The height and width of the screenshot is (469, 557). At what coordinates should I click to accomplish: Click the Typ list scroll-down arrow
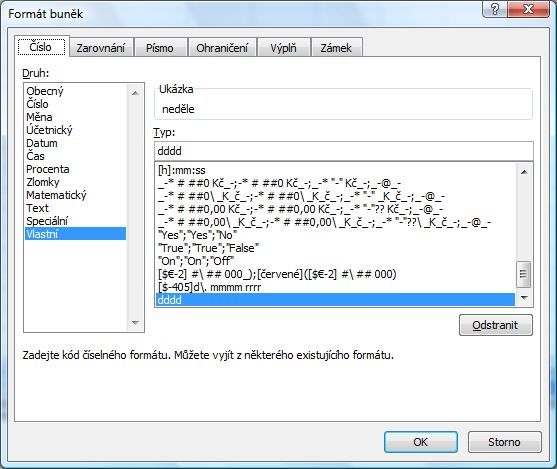point(524,297)
